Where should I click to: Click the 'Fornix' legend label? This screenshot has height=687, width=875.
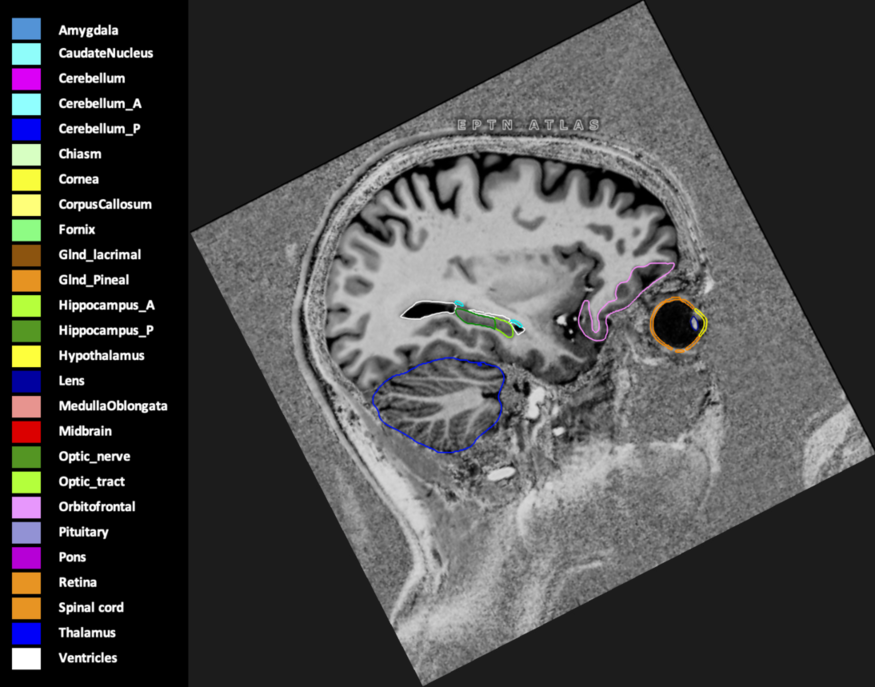coord(77,229)
